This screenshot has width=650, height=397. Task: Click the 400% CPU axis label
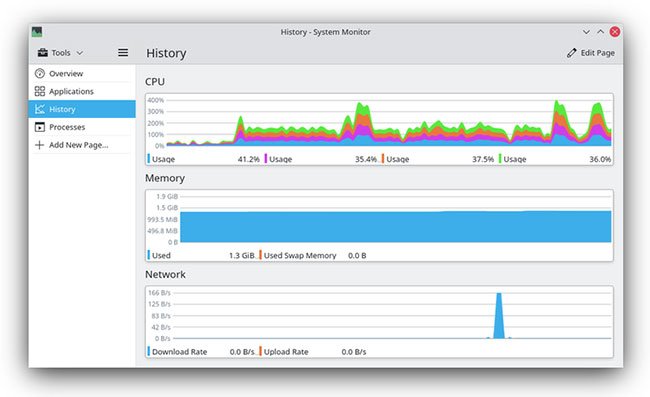[156, 100]
